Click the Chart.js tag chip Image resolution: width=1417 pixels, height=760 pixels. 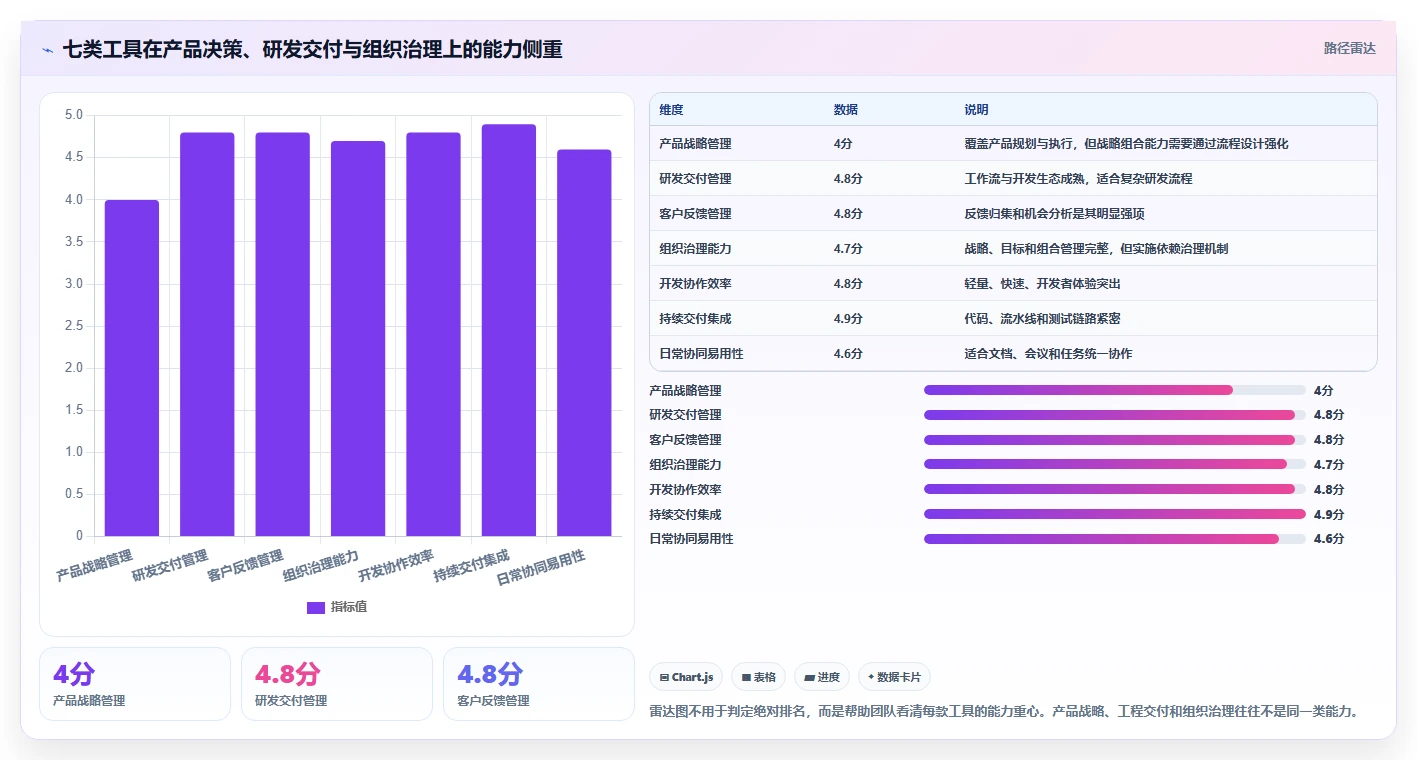(687, 677)
